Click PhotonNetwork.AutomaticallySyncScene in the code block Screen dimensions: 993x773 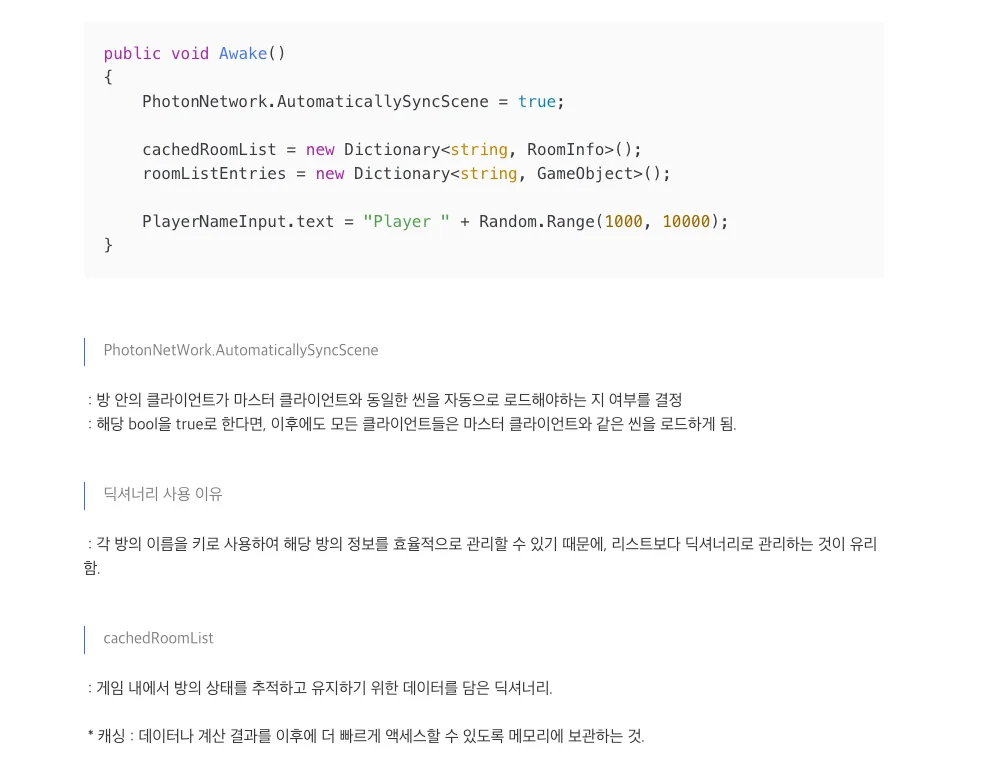coord(315,102)
